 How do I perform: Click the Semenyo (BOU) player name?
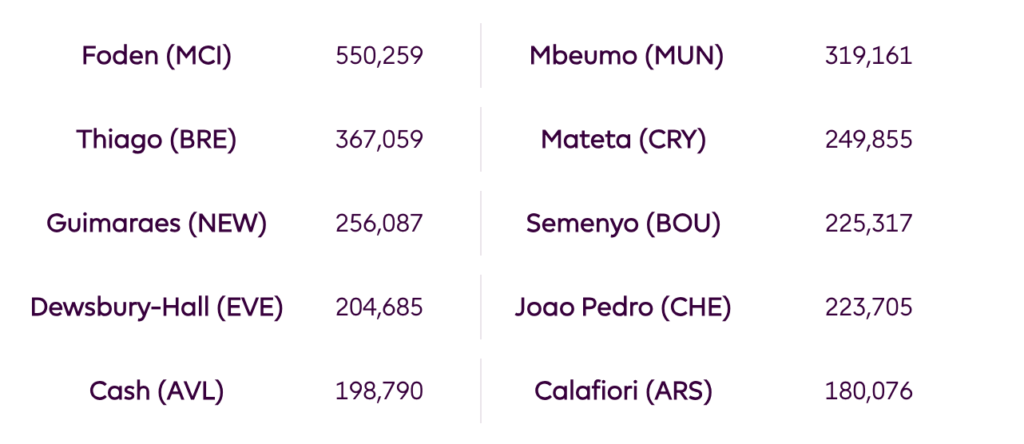[x=623, y=224]
